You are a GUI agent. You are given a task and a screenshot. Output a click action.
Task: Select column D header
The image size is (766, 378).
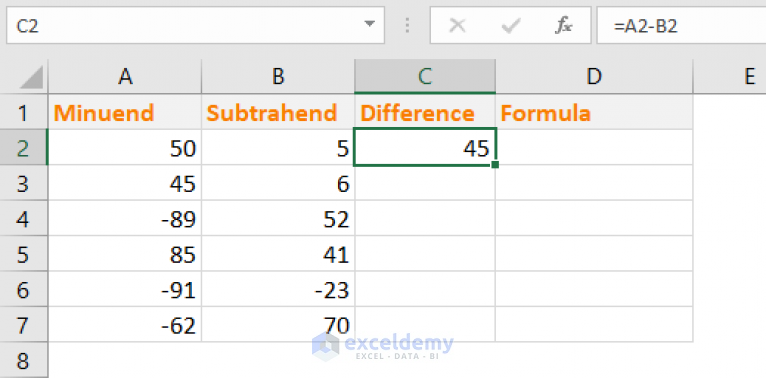tap(594, 77)
